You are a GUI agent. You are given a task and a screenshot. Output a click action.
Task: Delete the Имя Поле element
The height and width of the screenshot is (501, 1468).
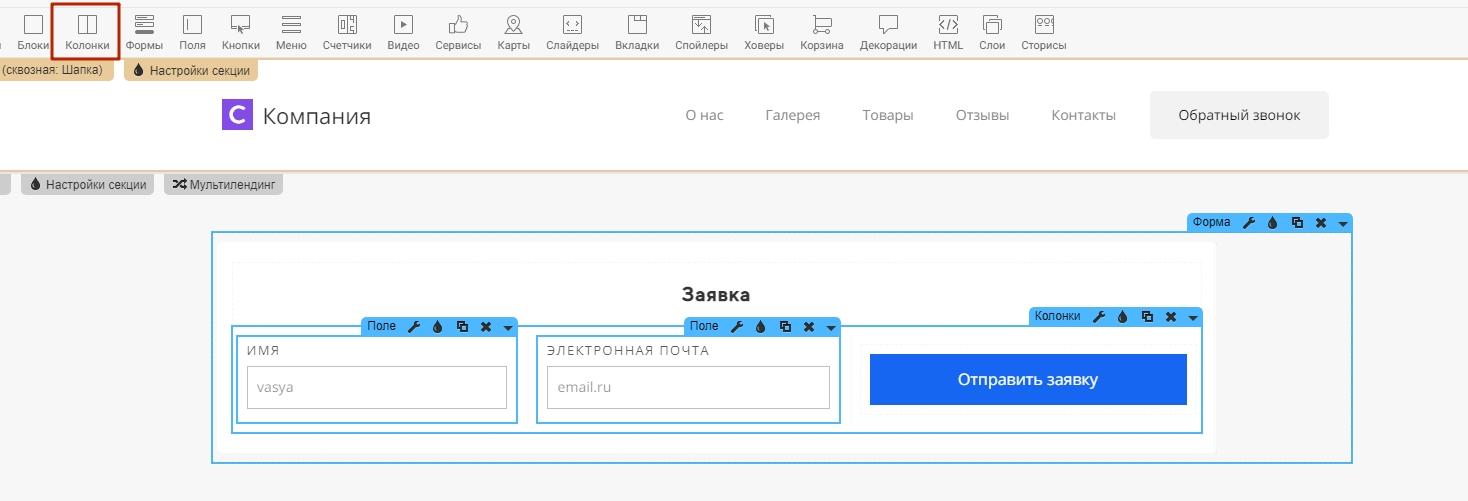[x=486, y=326]
